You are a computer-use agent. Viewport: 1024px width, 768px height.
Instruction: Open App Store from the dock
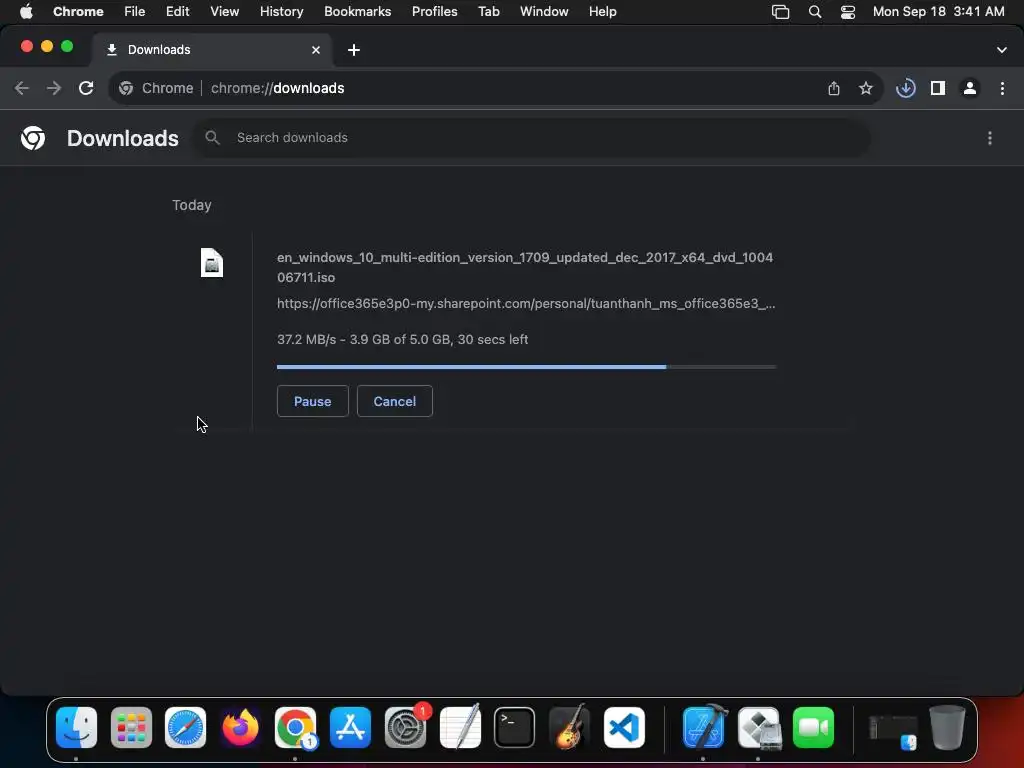(x=350, y=728)
